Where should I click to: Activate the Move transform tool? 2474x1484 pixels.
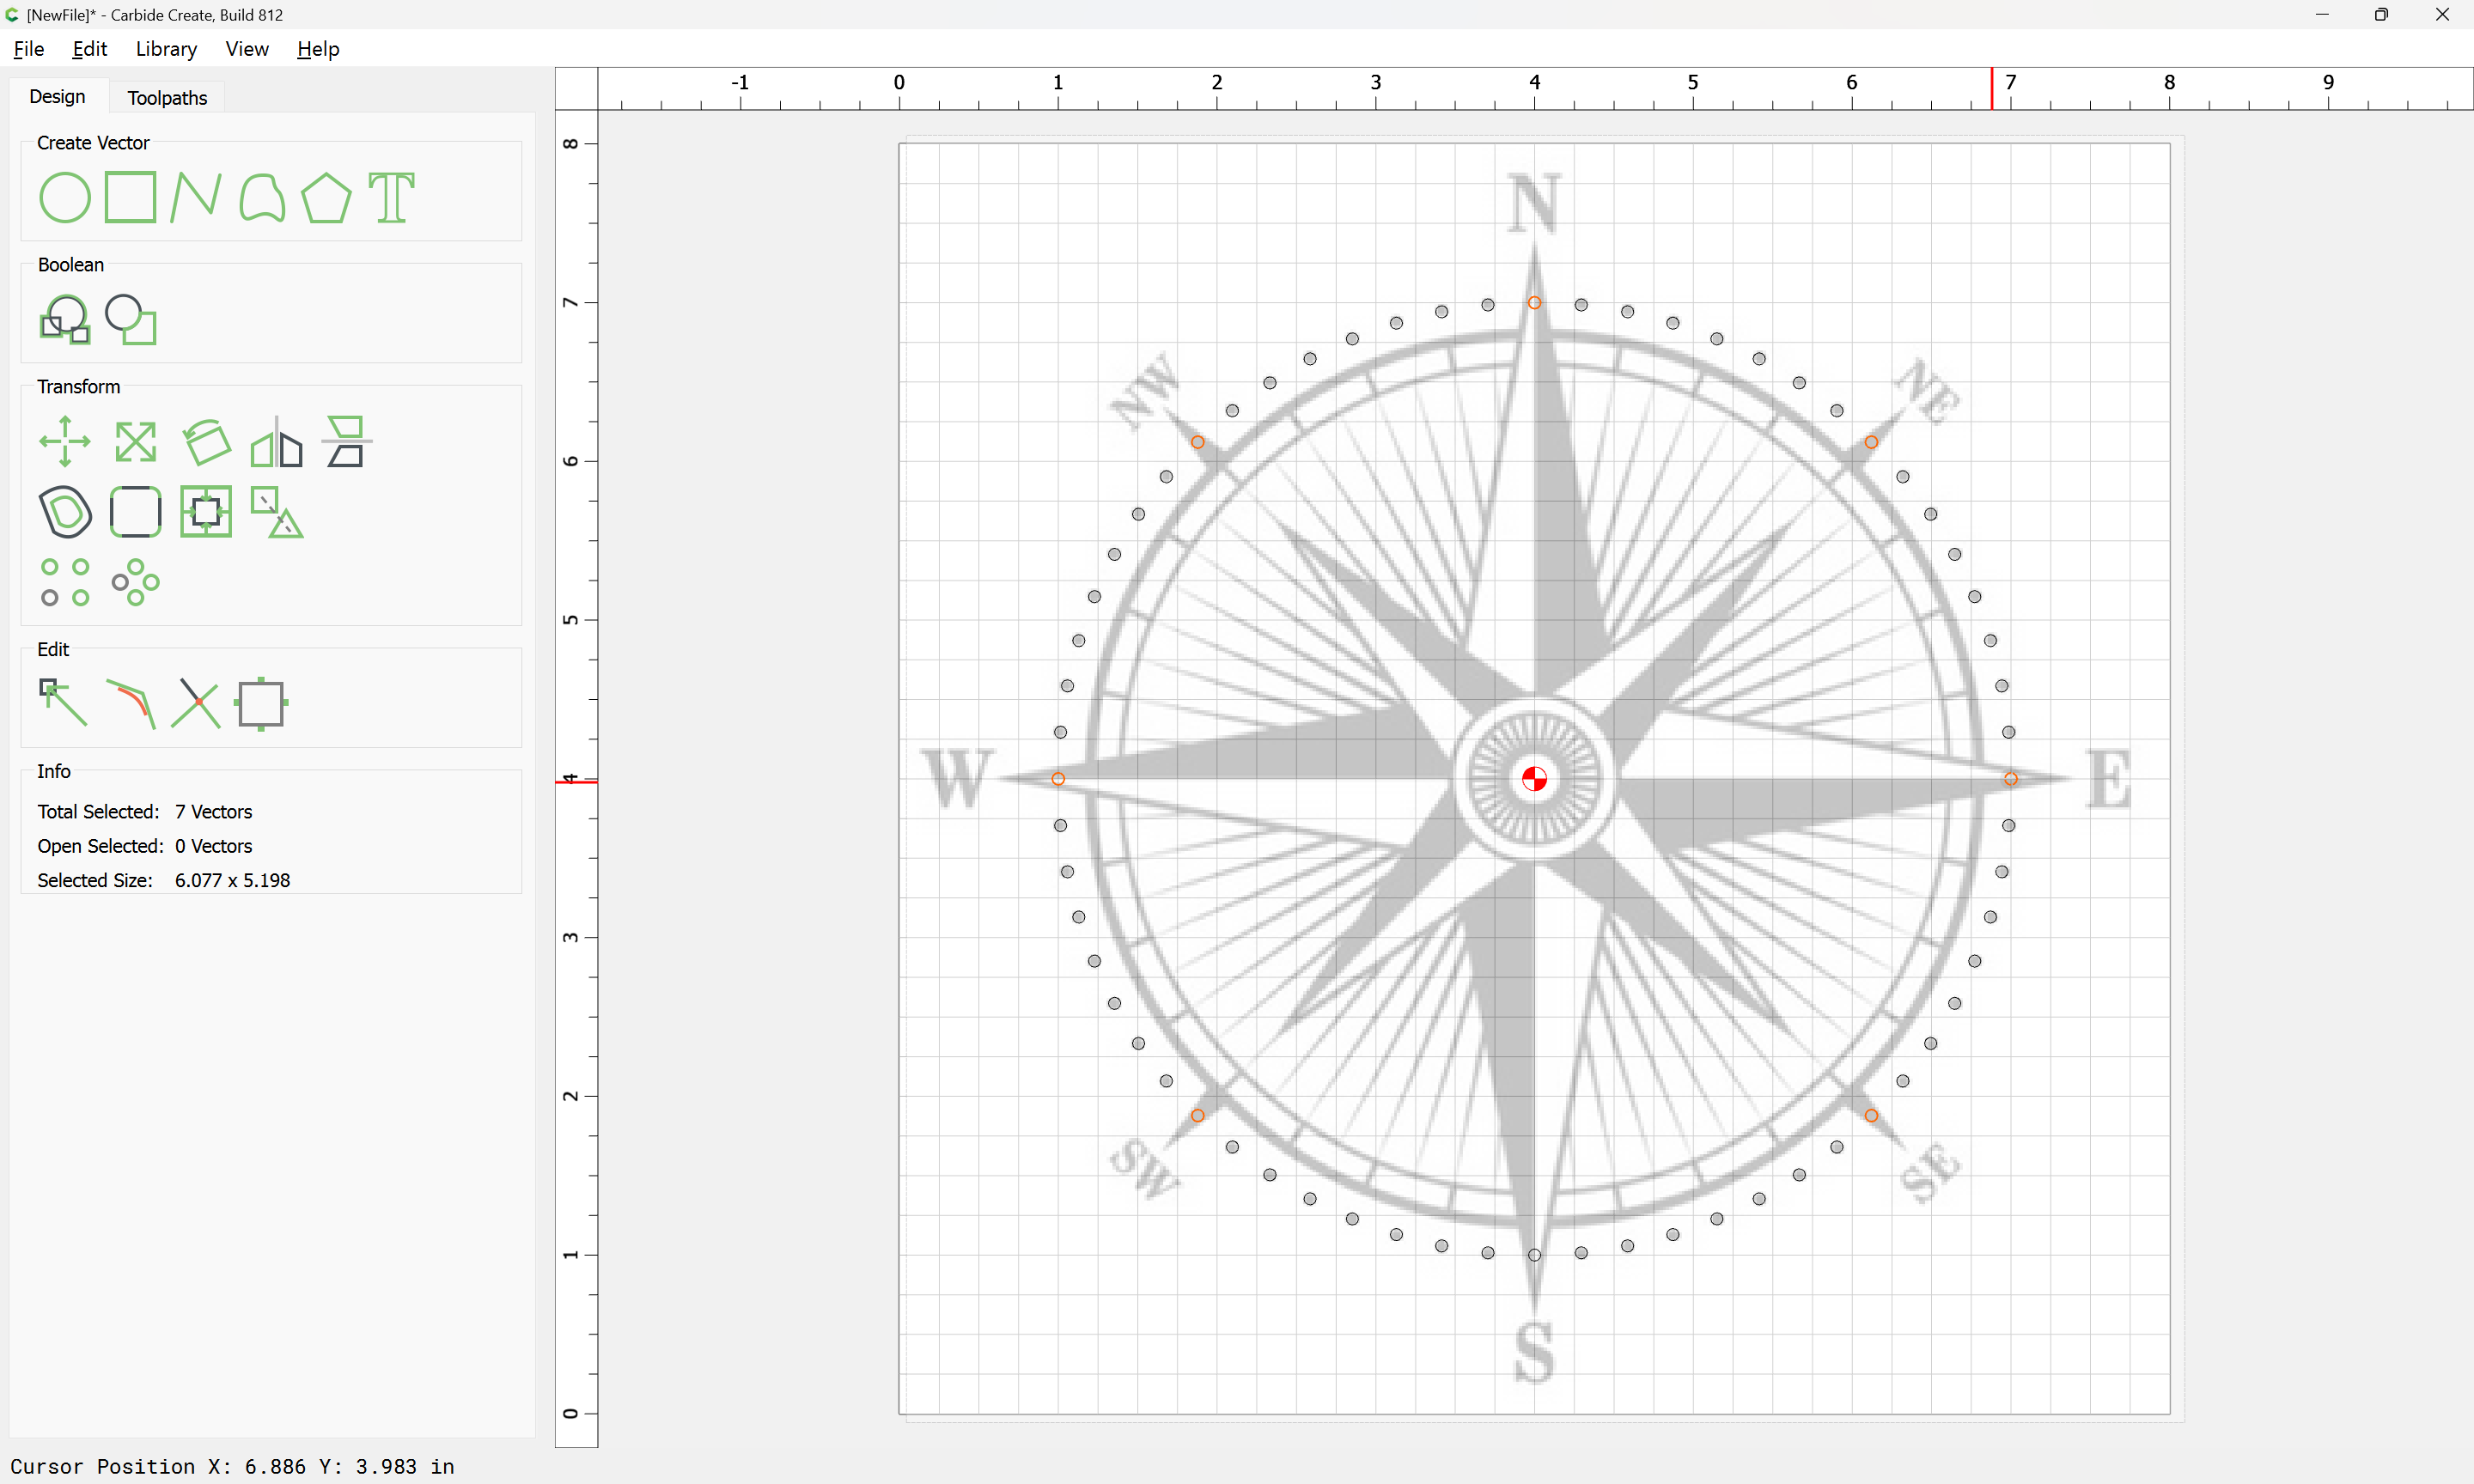65,442
